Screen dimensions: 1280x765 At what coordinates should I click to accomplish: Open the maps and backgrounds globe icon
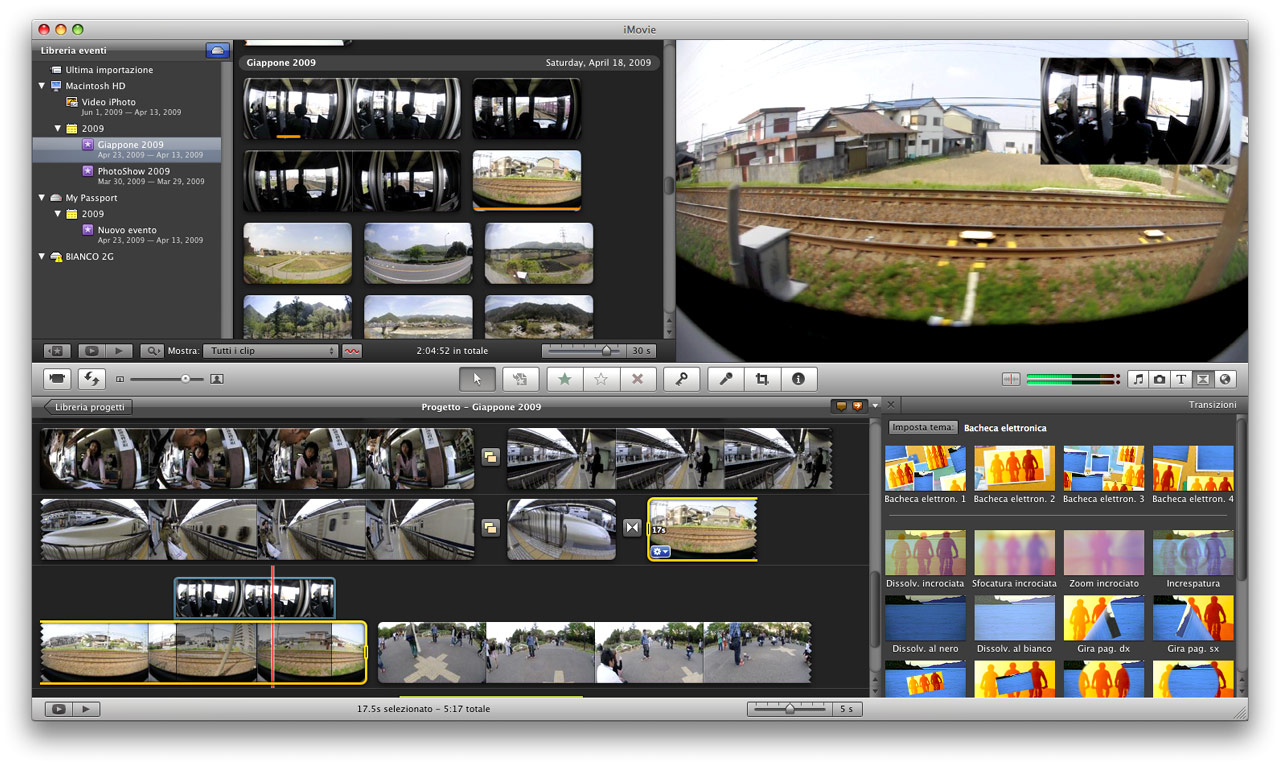click(1225, 379)
